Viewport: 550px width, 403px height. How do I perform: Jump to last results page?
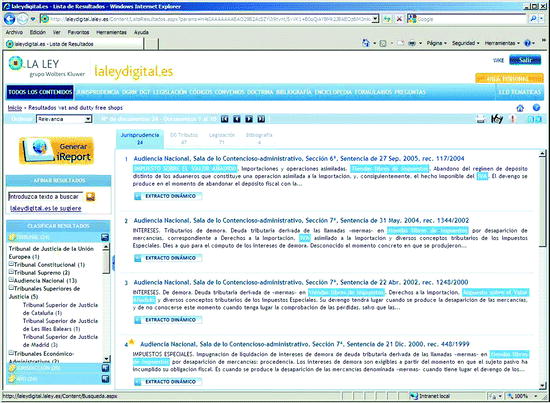pyautogui.click(x=261, y=119)
